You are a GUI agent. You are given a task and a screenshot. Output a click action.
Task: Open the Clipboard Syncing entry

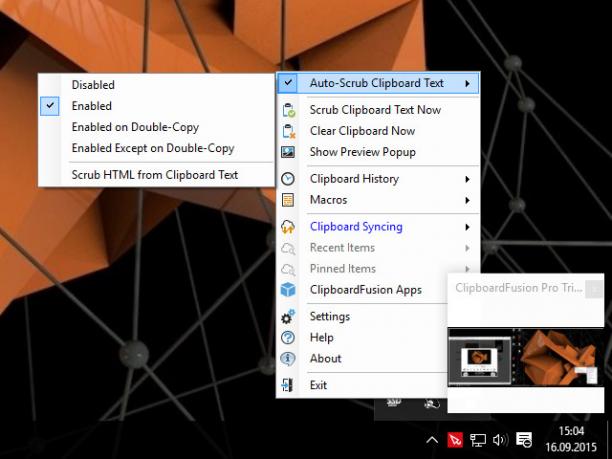[378, 227]
